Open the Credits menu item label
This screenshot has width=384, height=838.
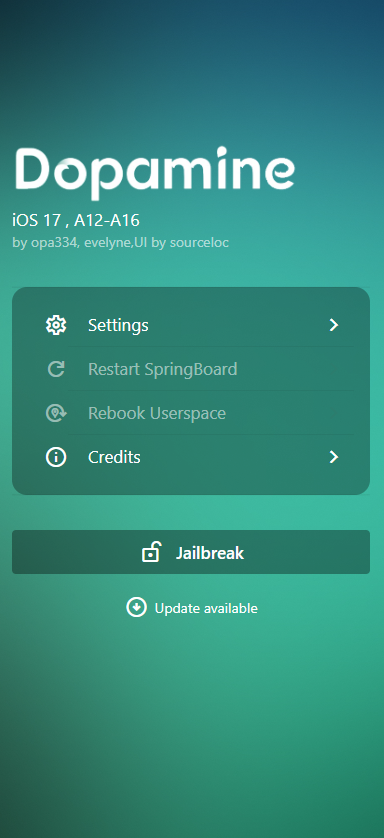click(x=114, y=457)
